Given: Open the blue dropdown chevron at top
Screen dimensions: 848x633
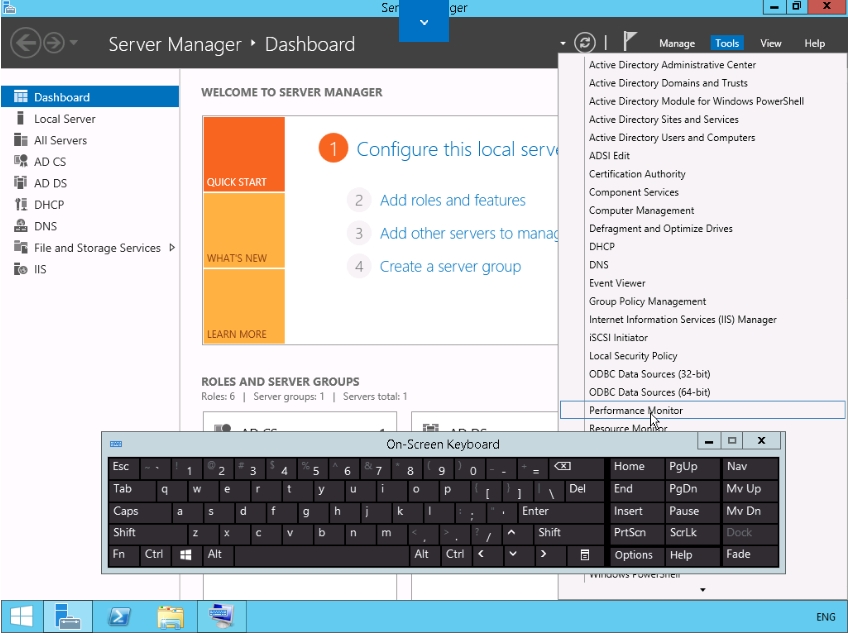Looking at the screenshot, I should 424,22.
